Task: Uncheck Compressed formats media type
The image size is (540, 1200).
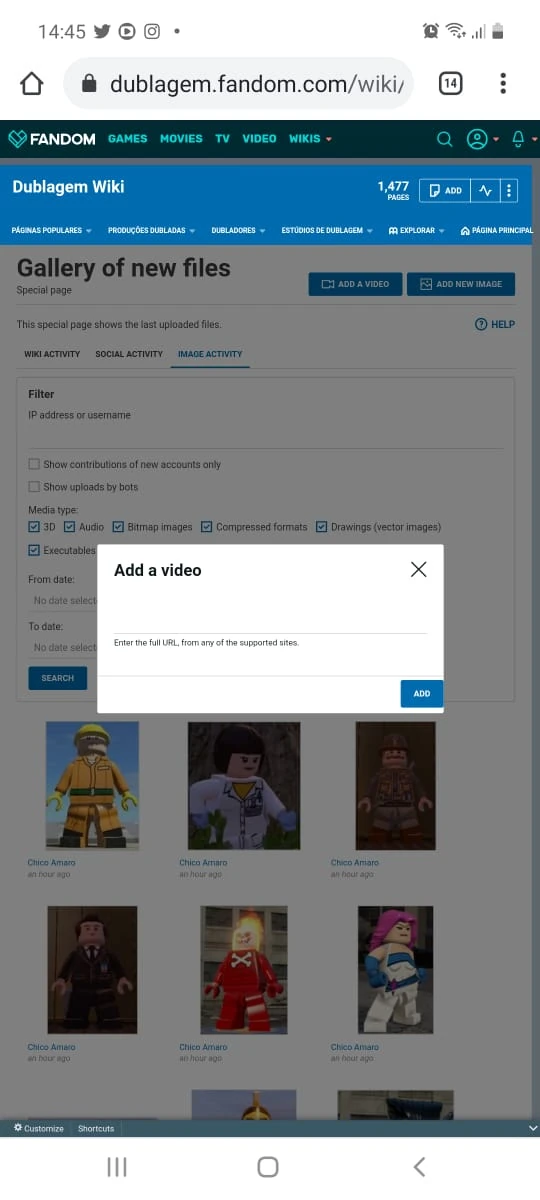Action: pos(207,527)
